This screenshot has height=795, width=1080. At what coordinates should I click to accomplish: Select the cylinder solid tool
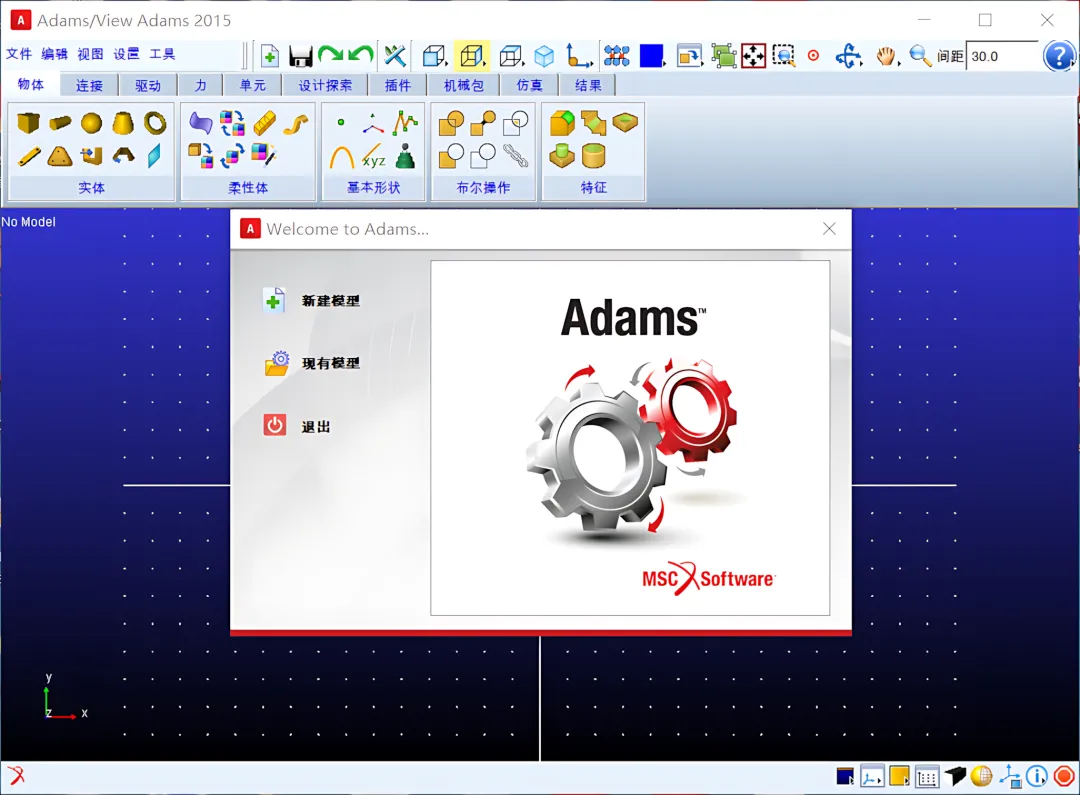[60, 123]
